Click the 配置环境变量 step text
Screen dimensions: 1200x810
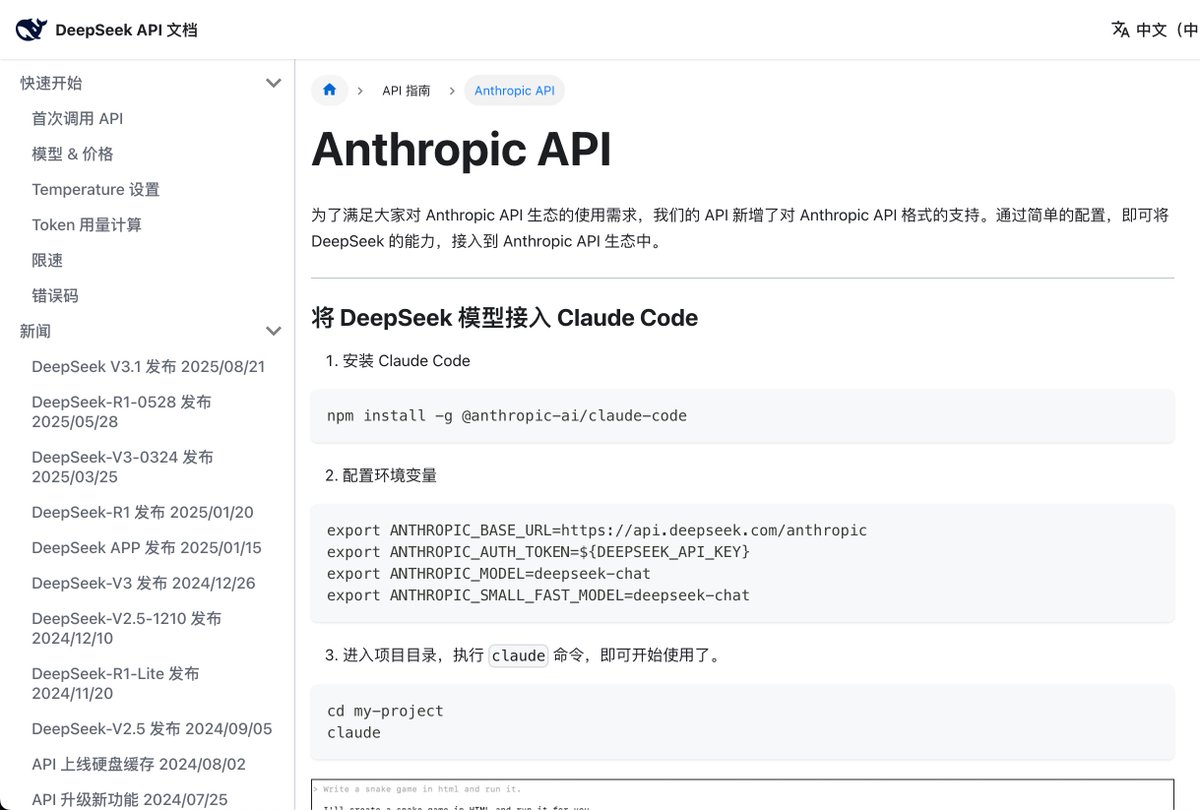[390, 476]
